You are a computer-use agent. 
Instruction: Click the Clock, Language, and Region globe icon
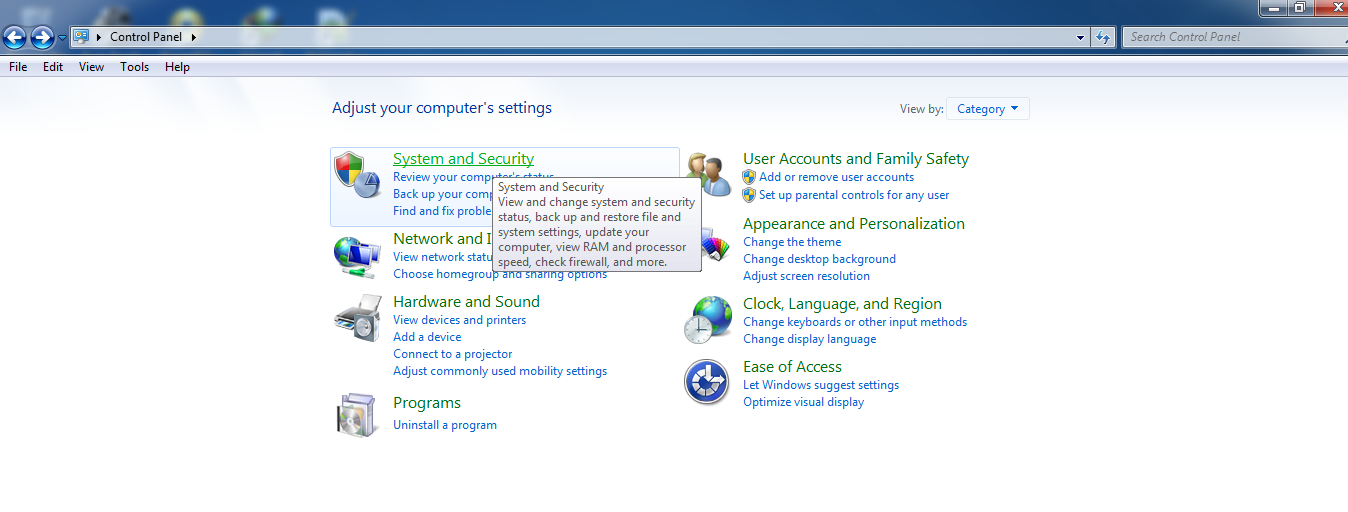(708, 320)
